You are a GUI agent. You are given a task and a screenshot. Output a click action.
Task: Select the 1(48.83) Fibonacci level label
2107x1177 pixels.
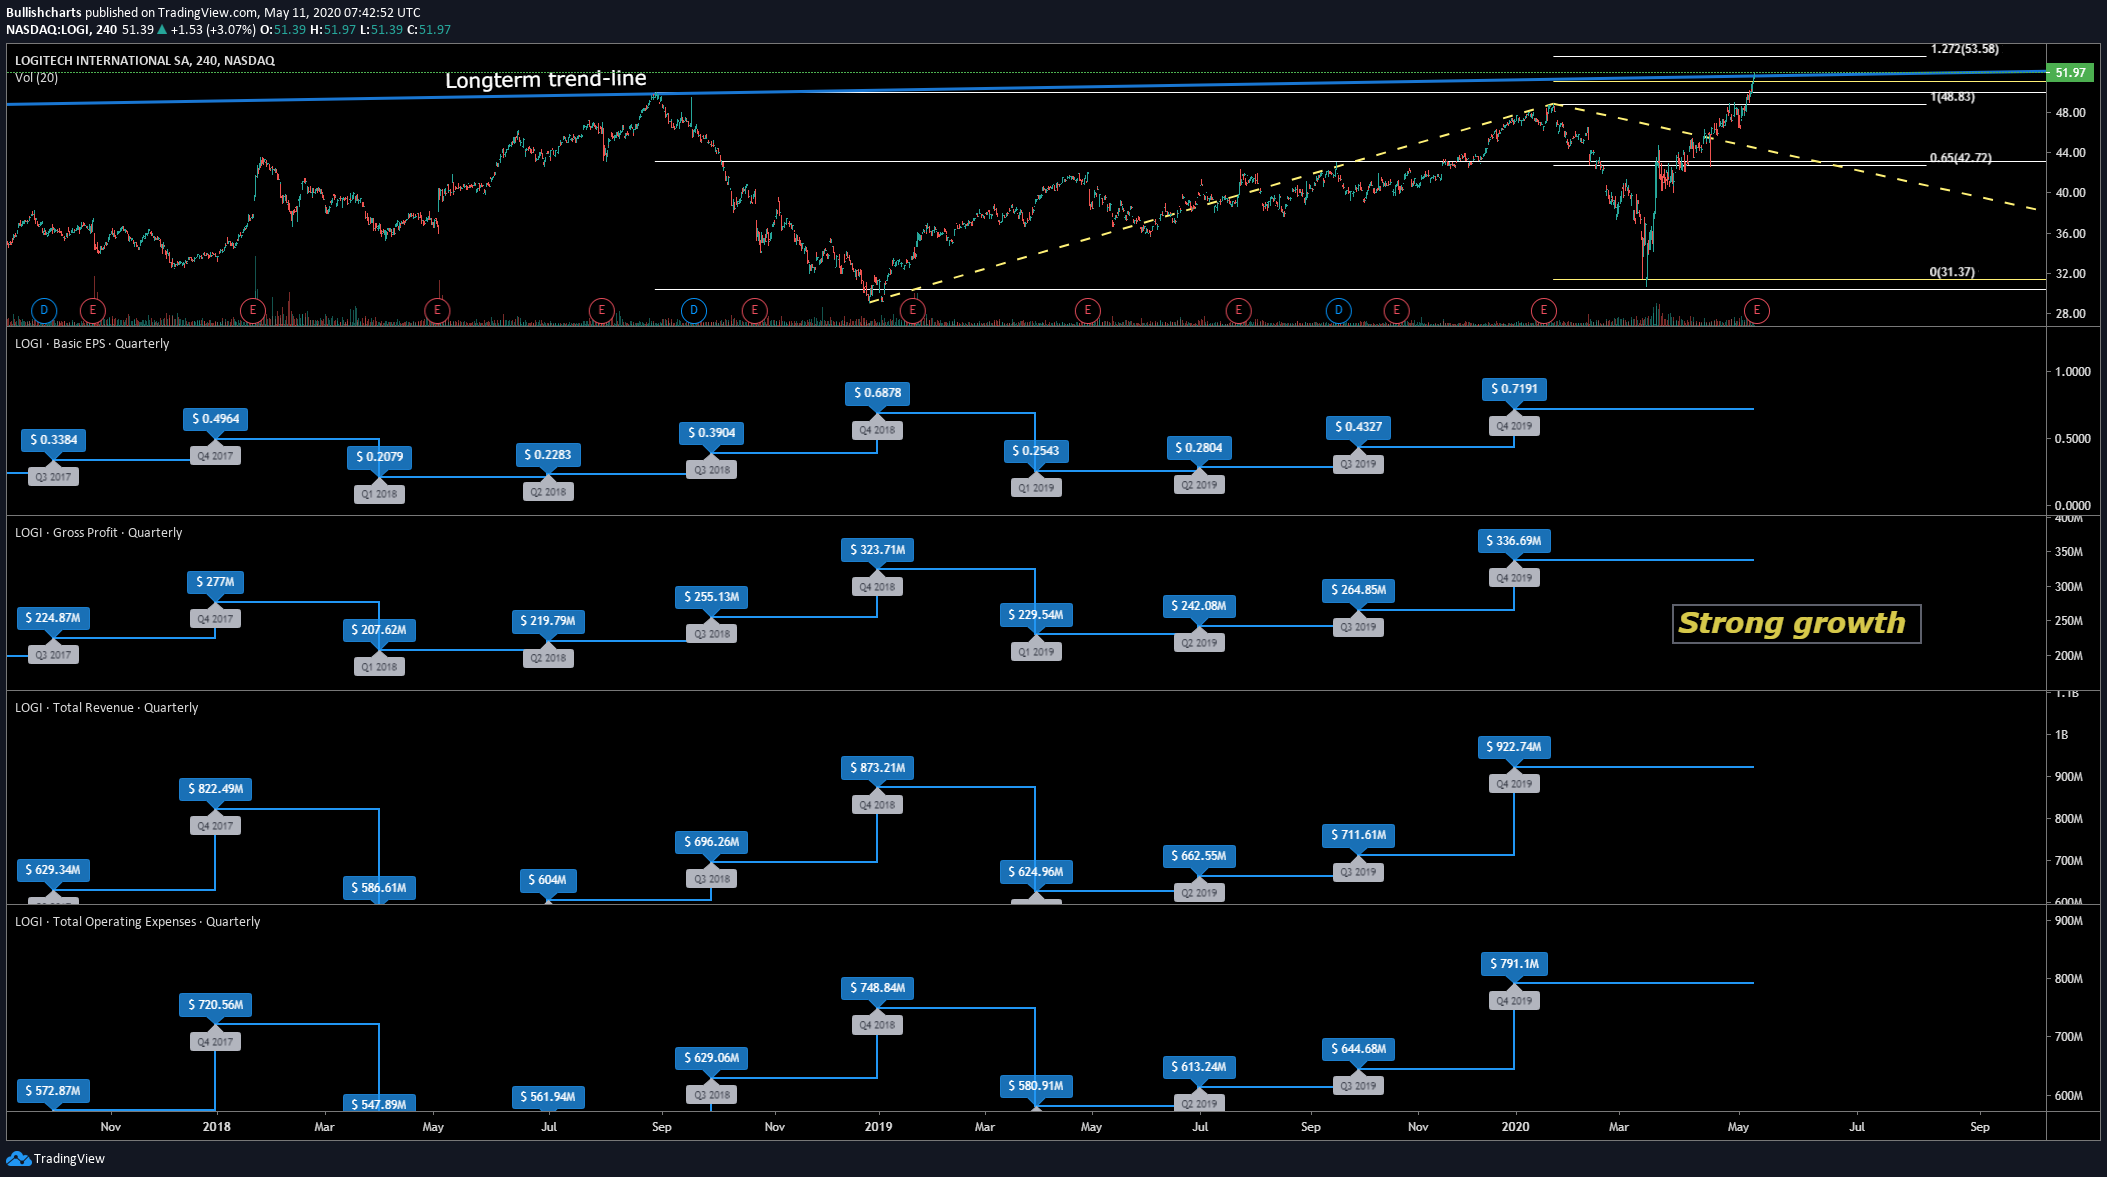pyautogui.click(x=1953, y=97)
